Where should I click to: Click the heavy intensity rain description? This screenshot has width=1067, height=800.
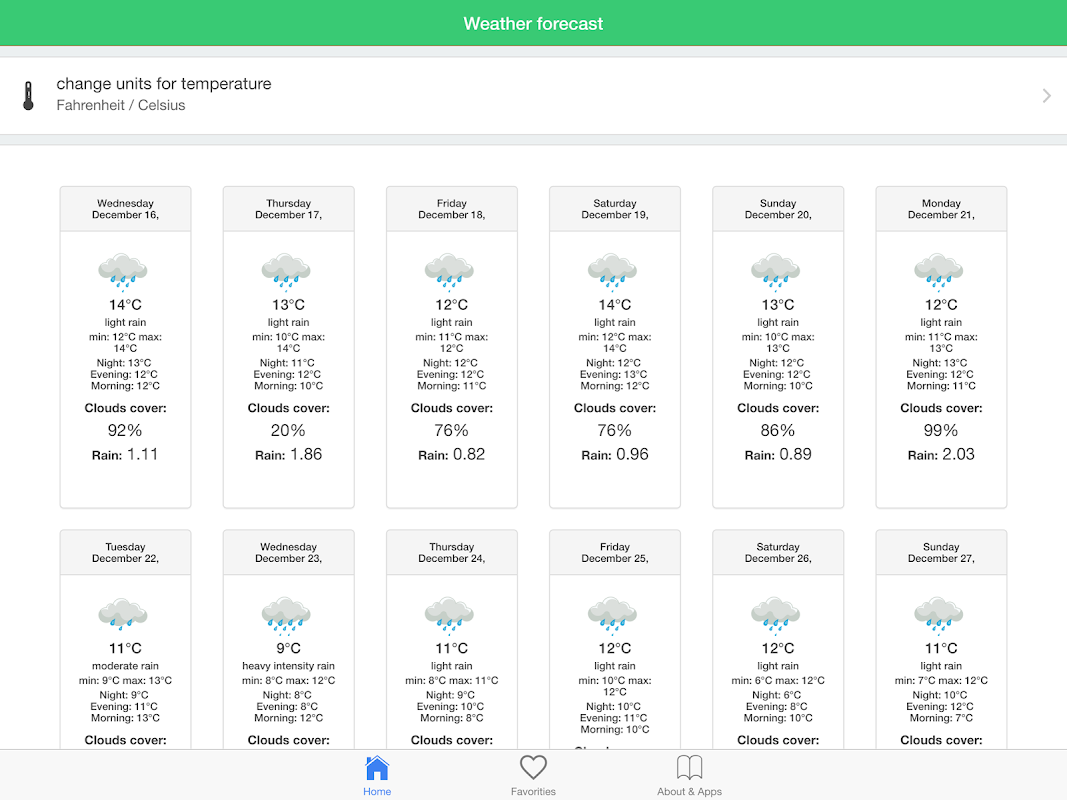tap(289, 666)
